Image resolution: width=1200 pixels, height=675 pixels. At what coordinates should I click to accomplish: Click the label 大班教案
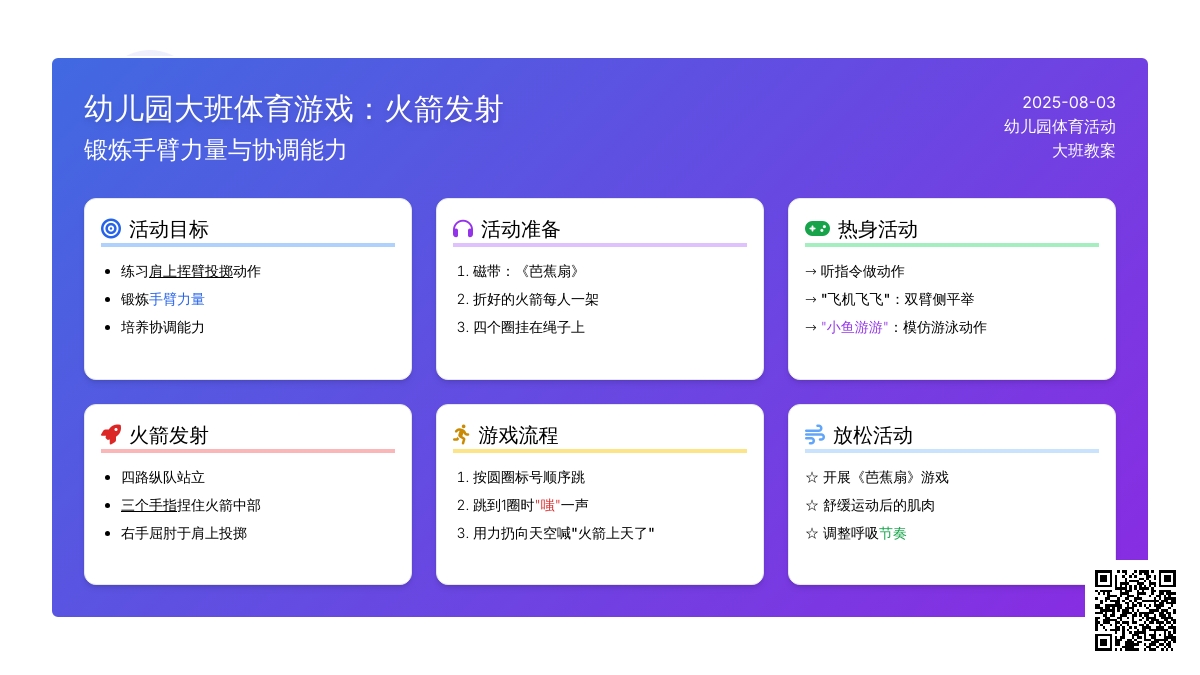tap(1084, 151)
